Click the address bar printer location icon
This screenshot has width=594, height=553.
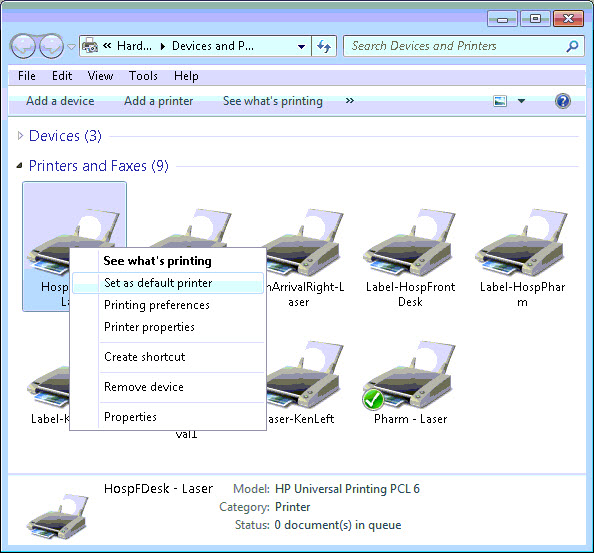tap(90, 46)
